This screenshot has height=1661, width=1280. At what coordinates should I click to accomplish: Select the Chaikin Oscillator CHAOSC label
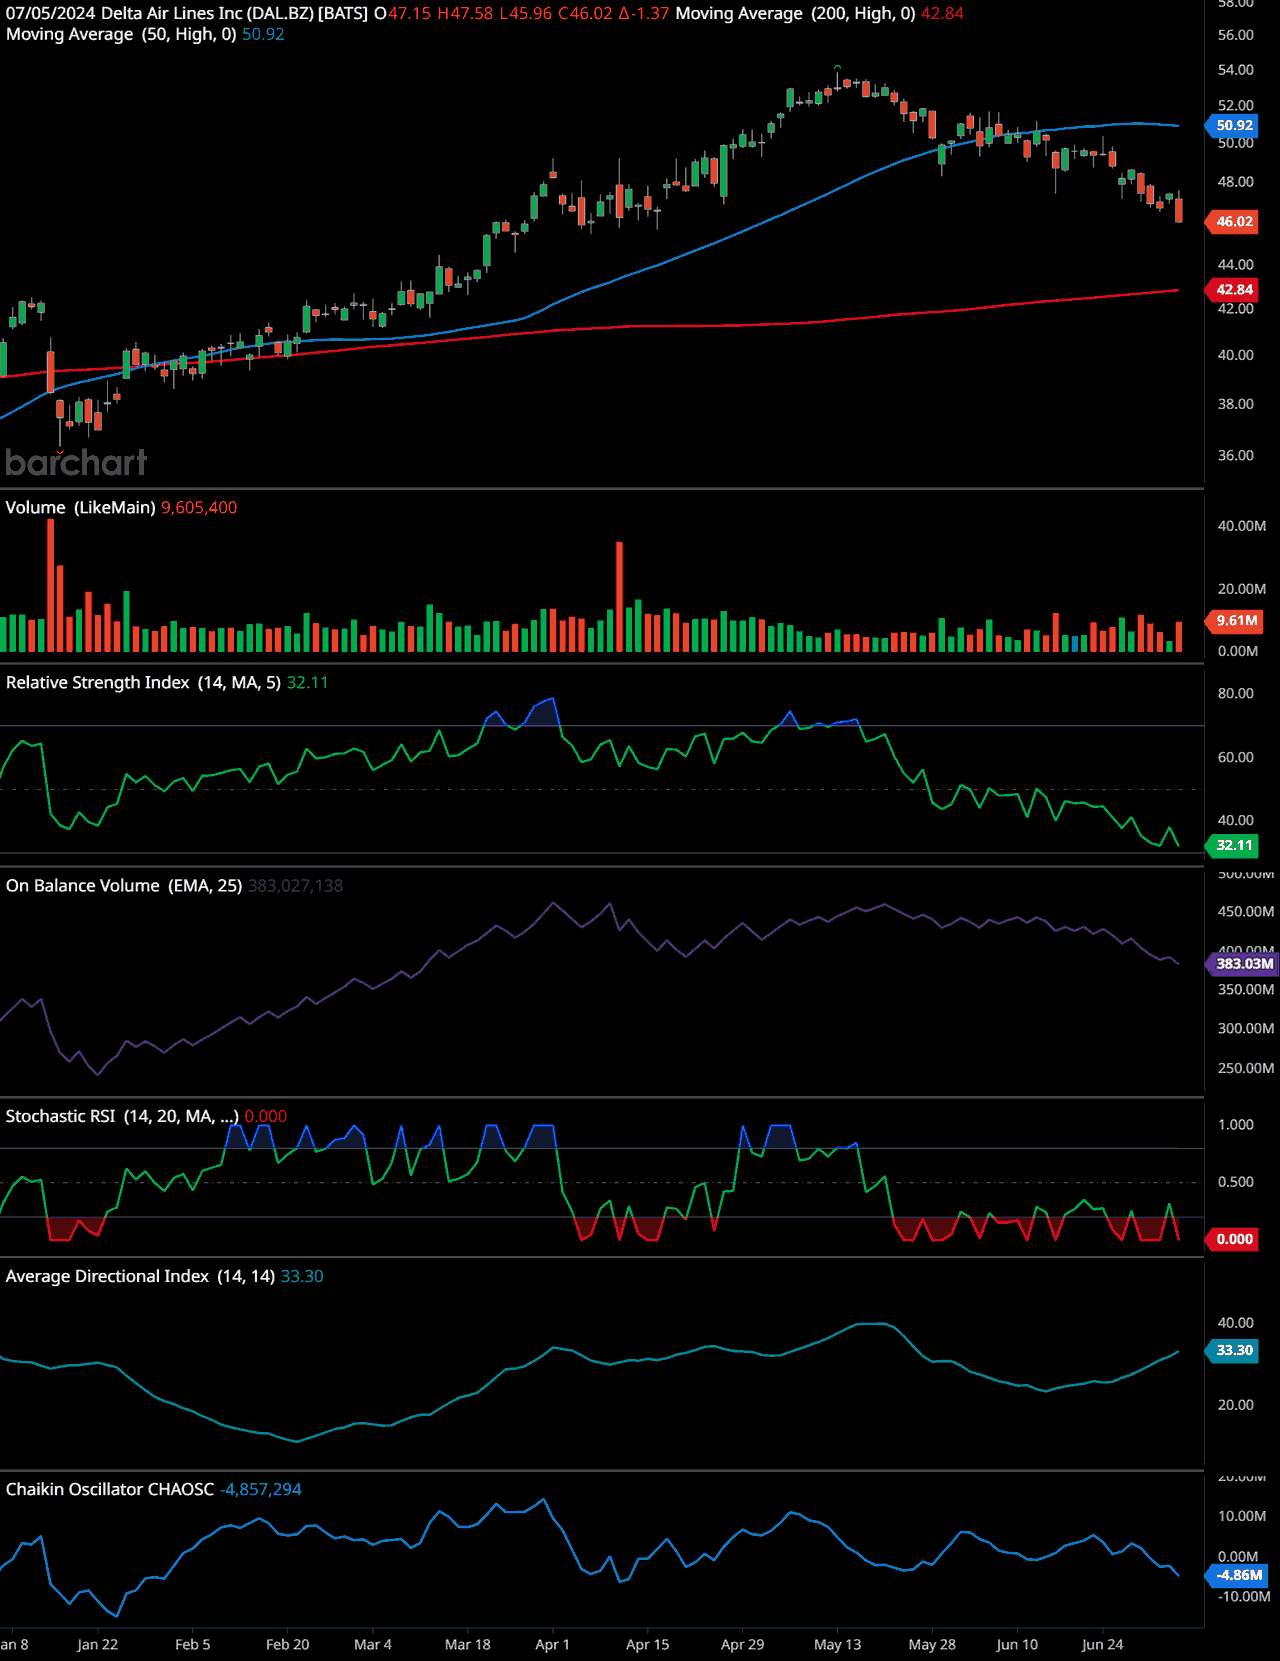[x=110, y=1490]
